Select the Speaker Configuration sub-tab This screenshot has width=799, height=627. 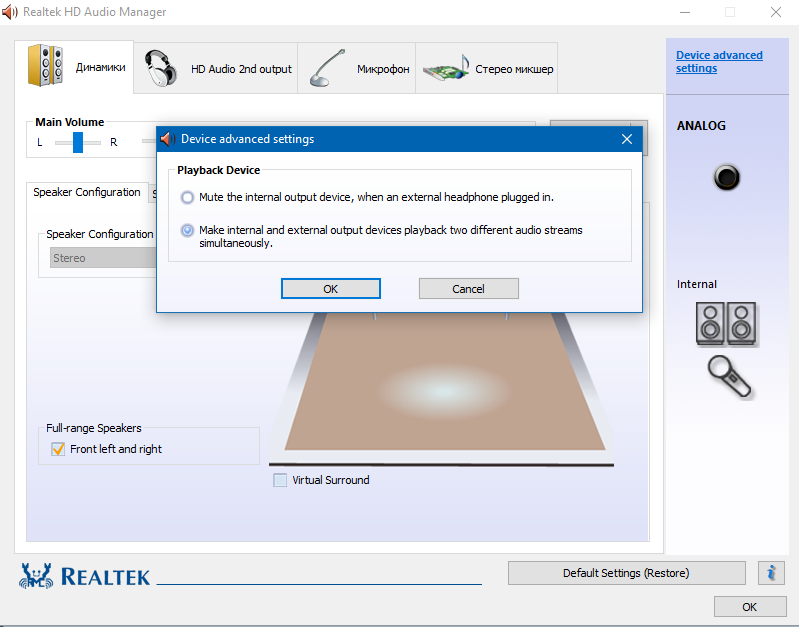pos(87,192)
